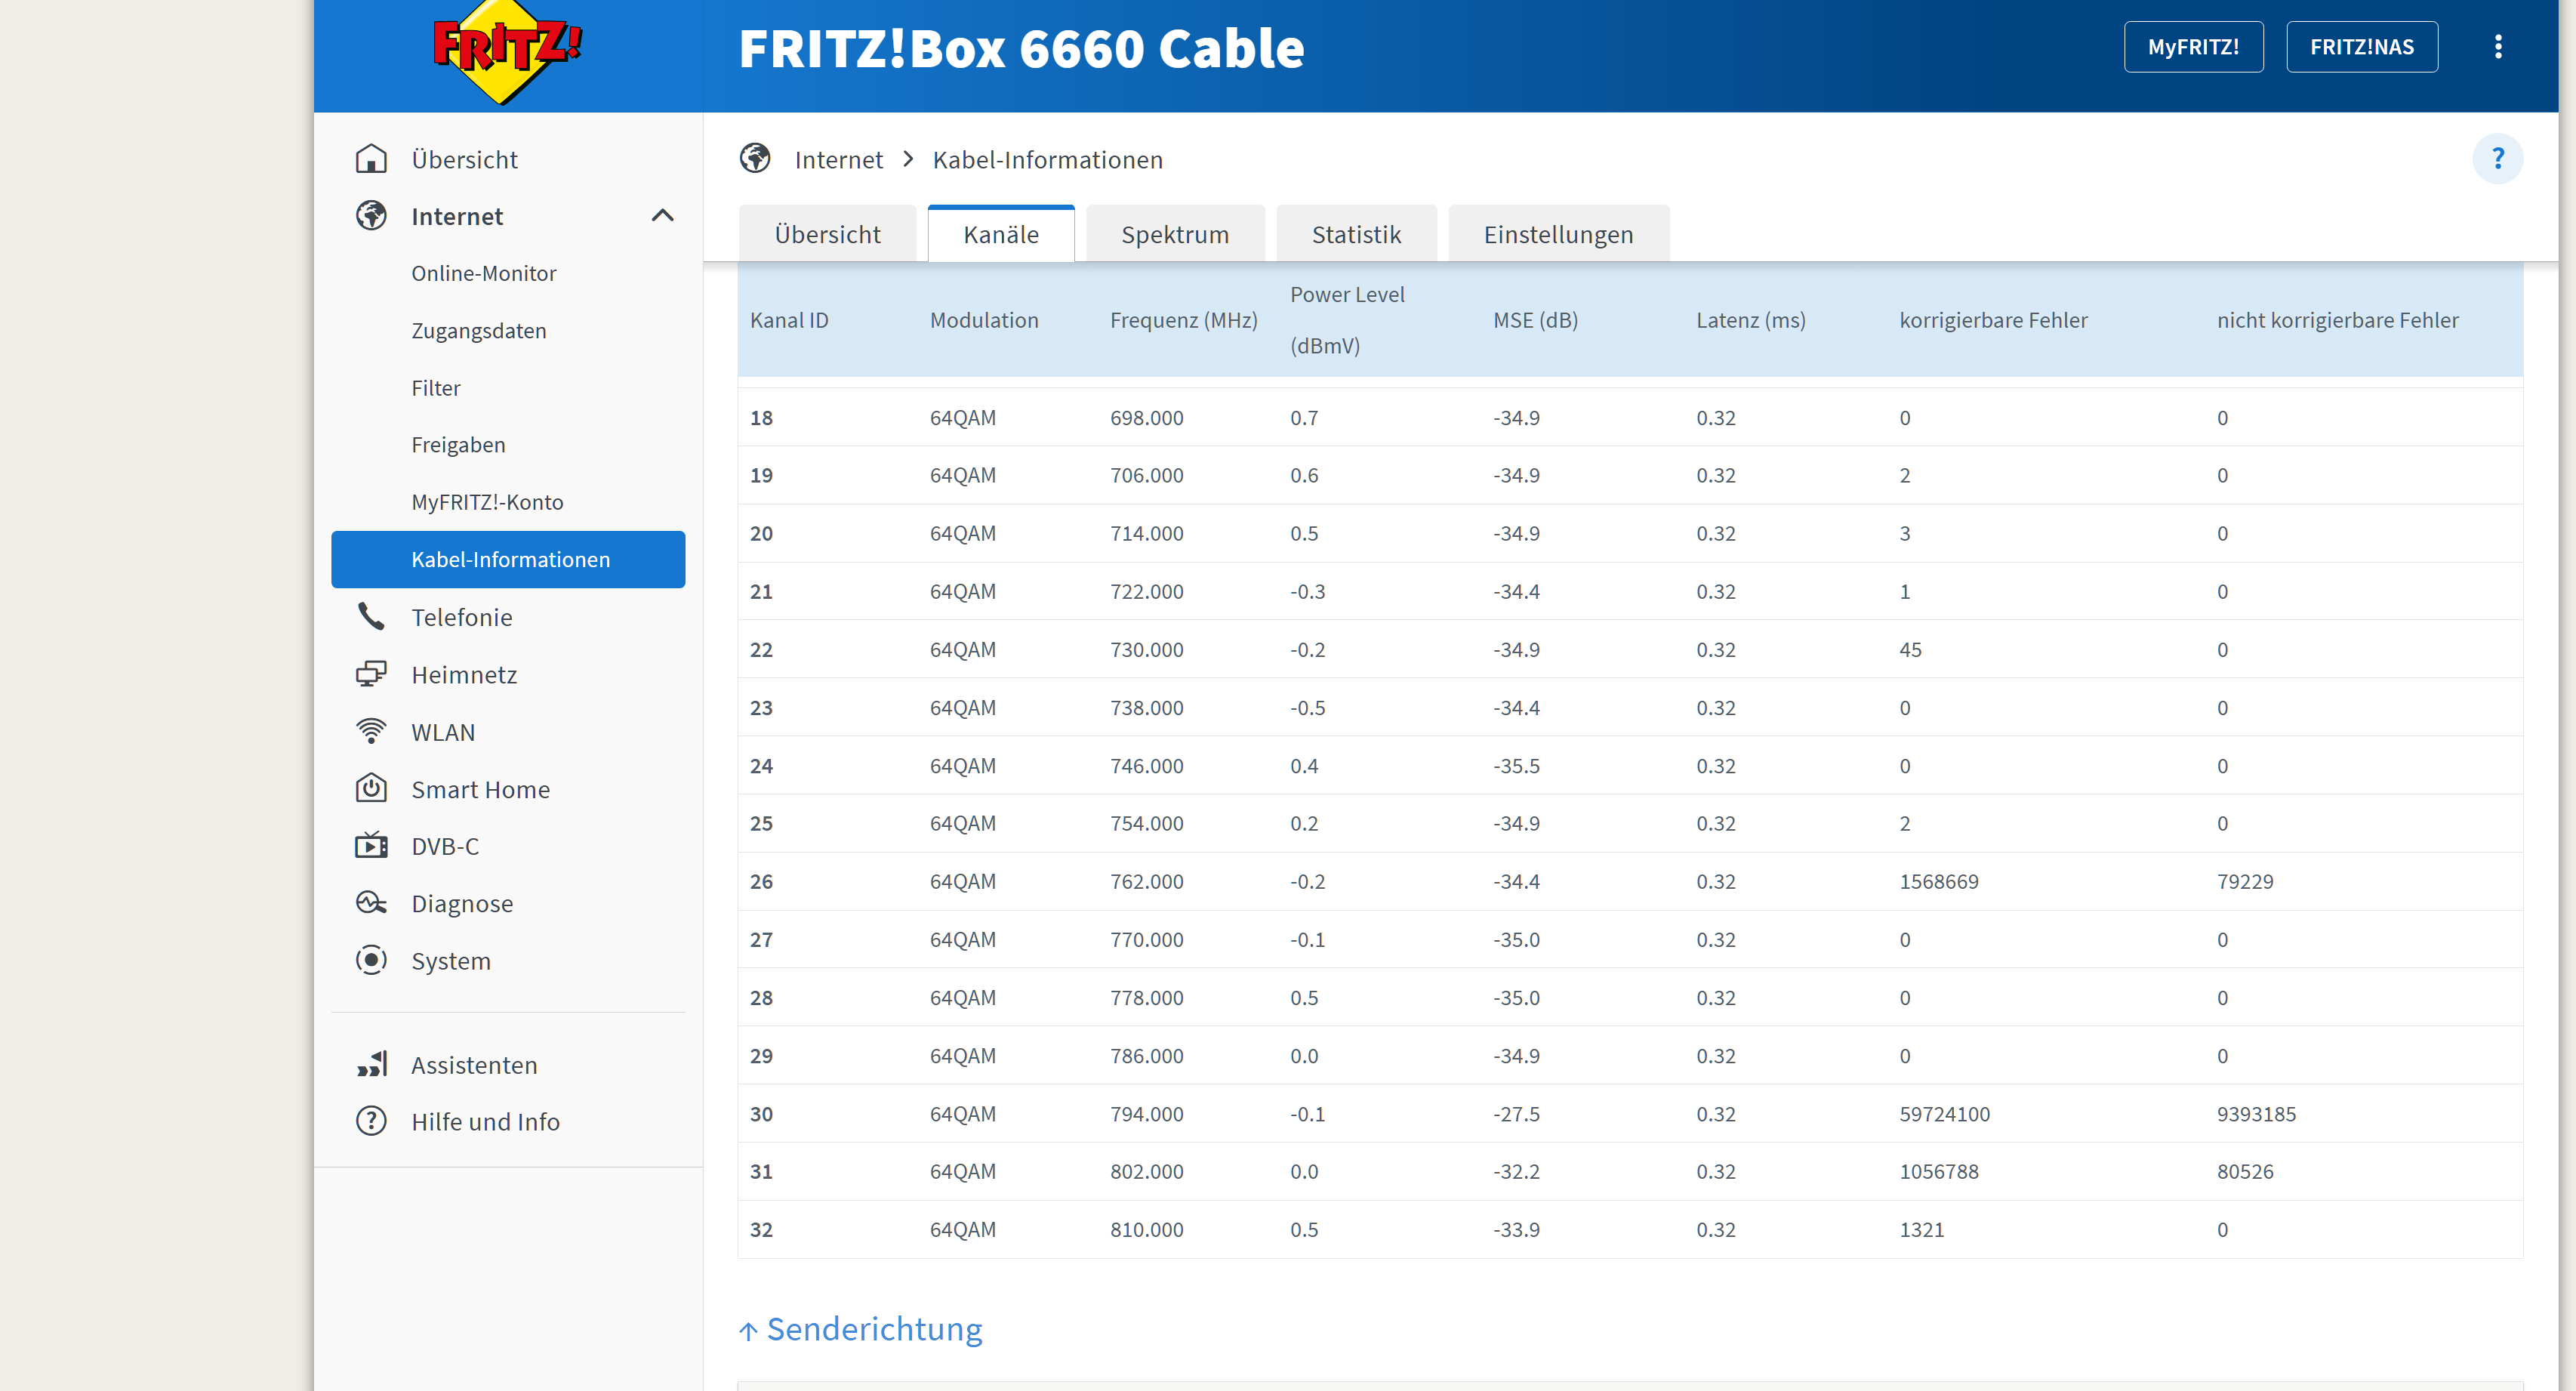Screen dimensions: 2576x1391
Task: Select Kabel-Informationen in sidebar
Action: 508,559
